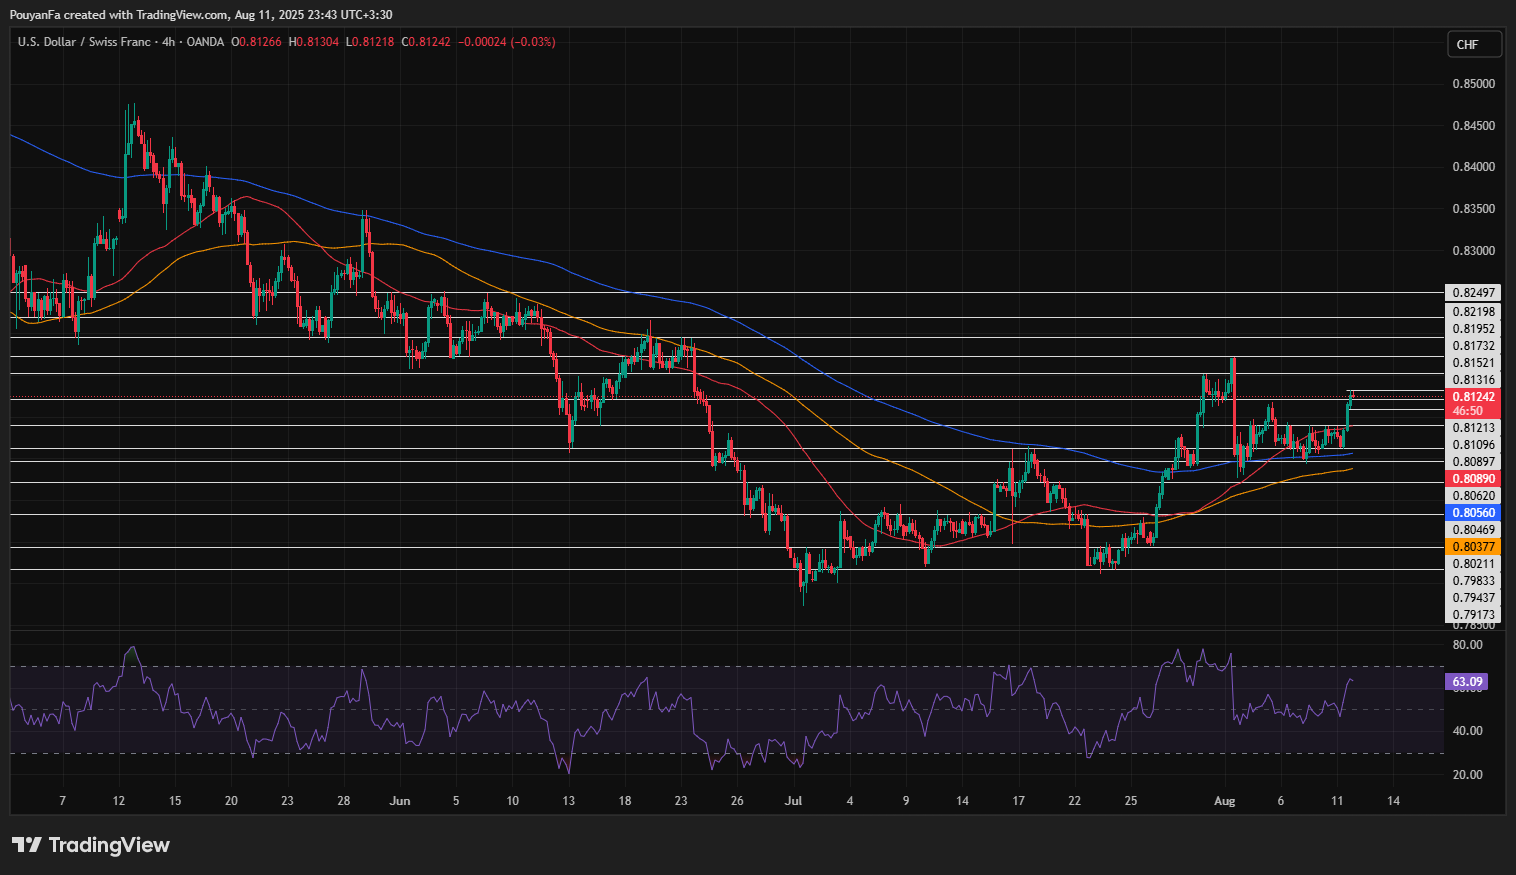The image size is (1516, 875).
Task: Click the horizontal line price label 0.82198
Action: pos(1473,312)
